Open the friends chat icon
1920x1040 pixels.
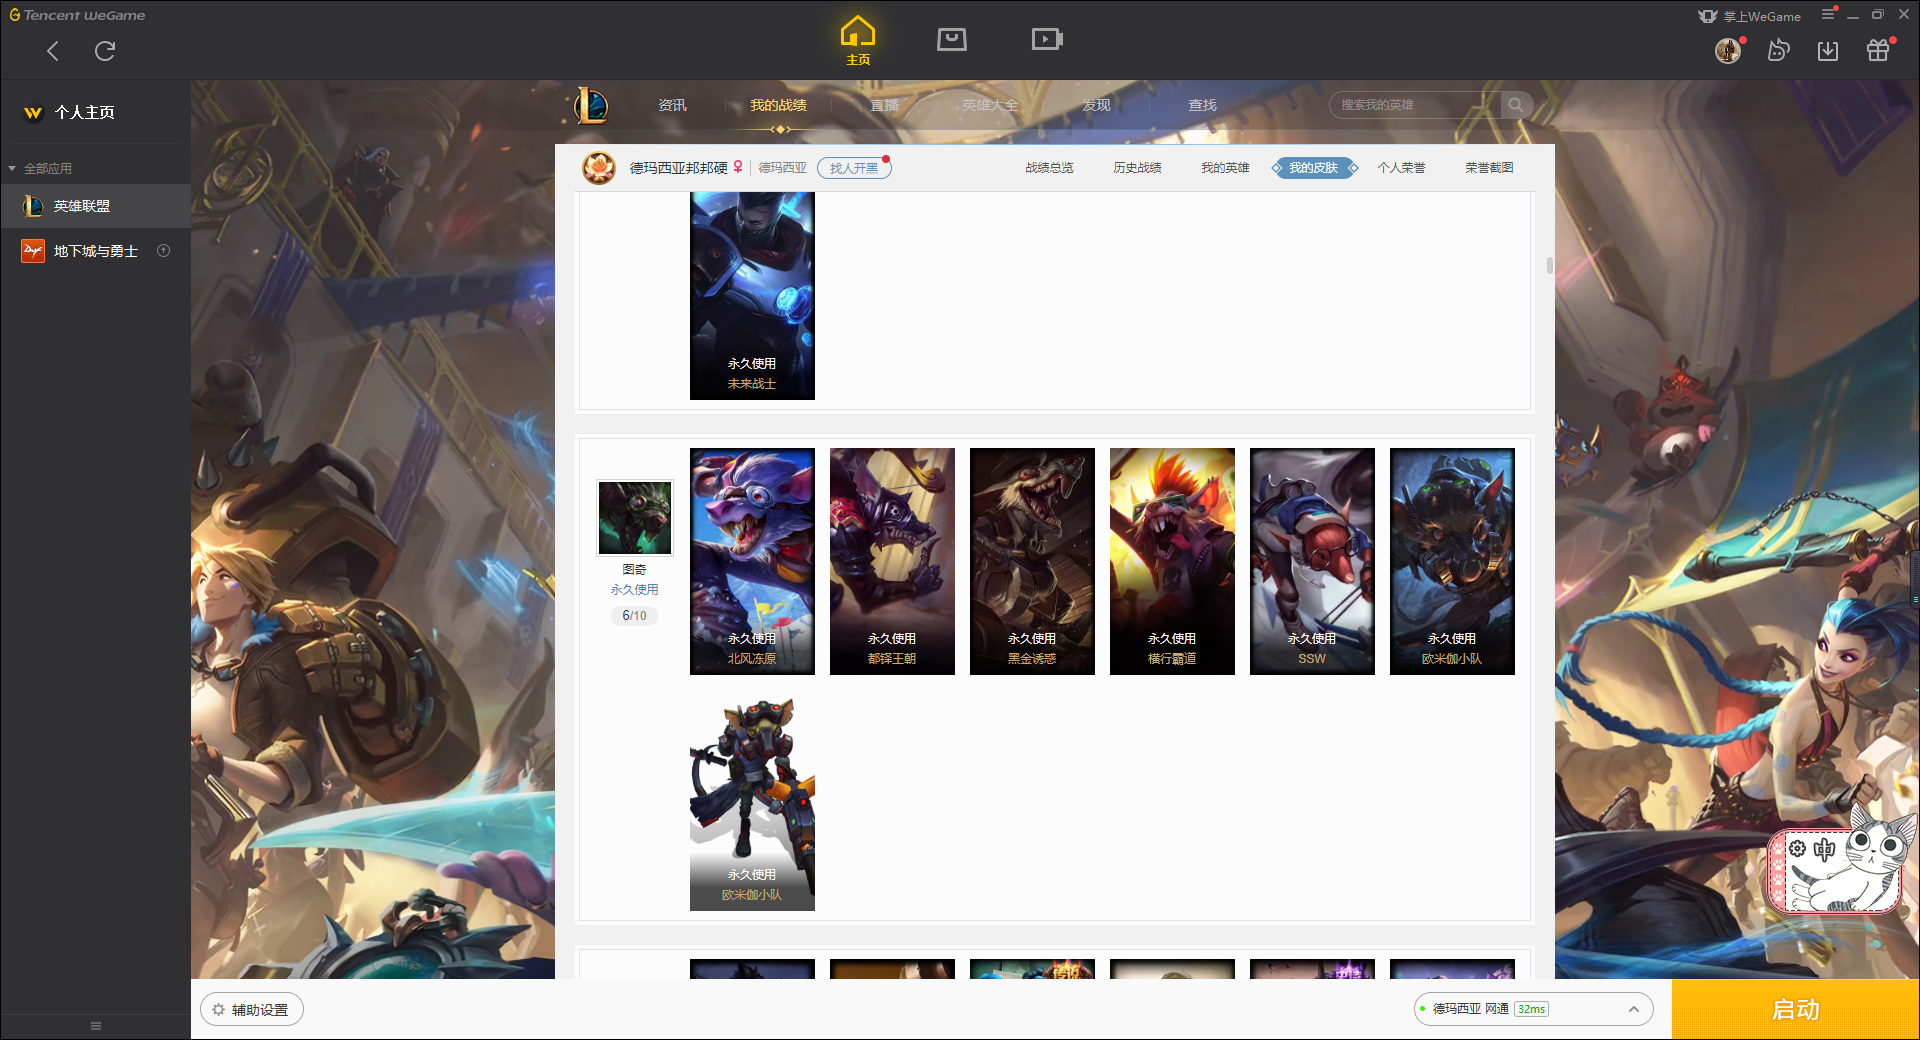tap(1778, 50)
